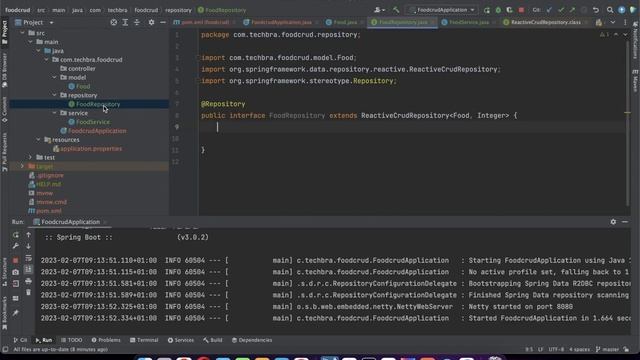Collapse the service package

click(x=55, y=113)
